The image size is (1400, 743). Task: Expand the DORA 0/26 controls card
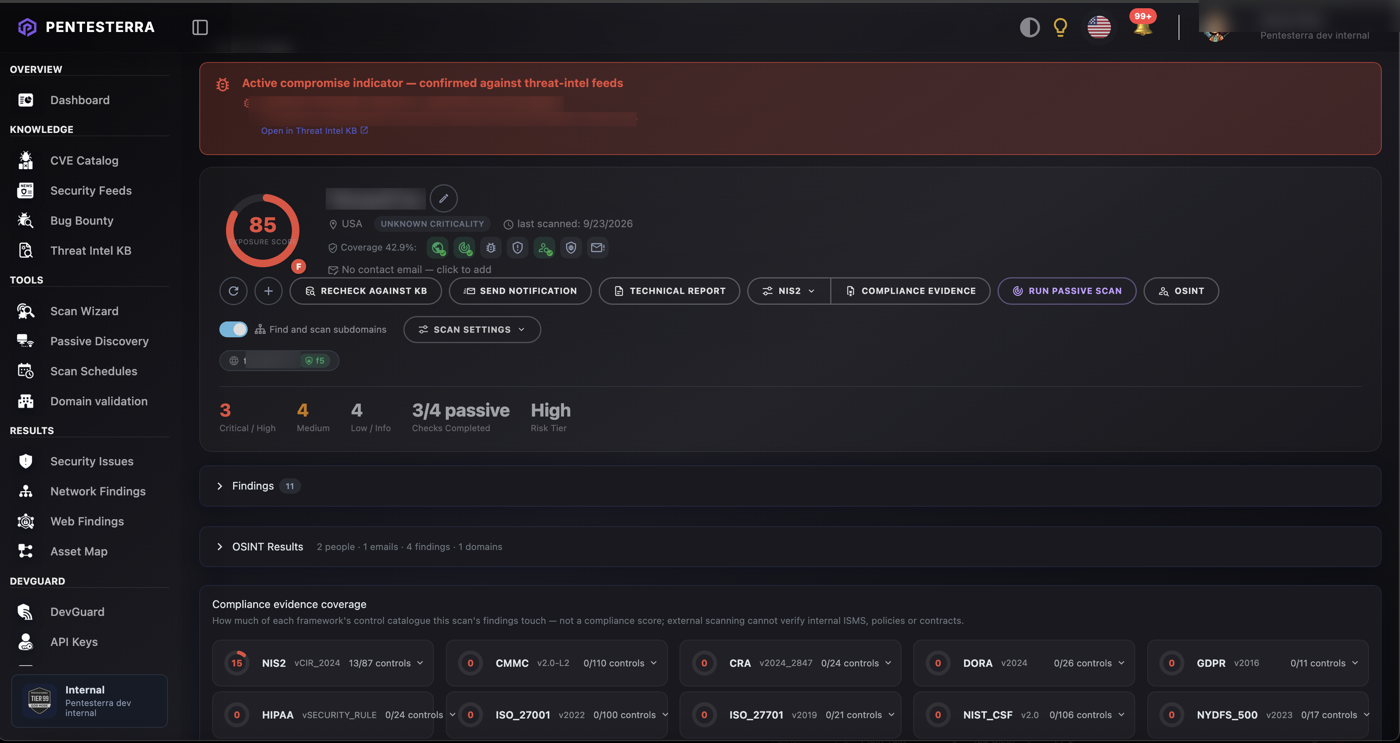pos(1024,663)
